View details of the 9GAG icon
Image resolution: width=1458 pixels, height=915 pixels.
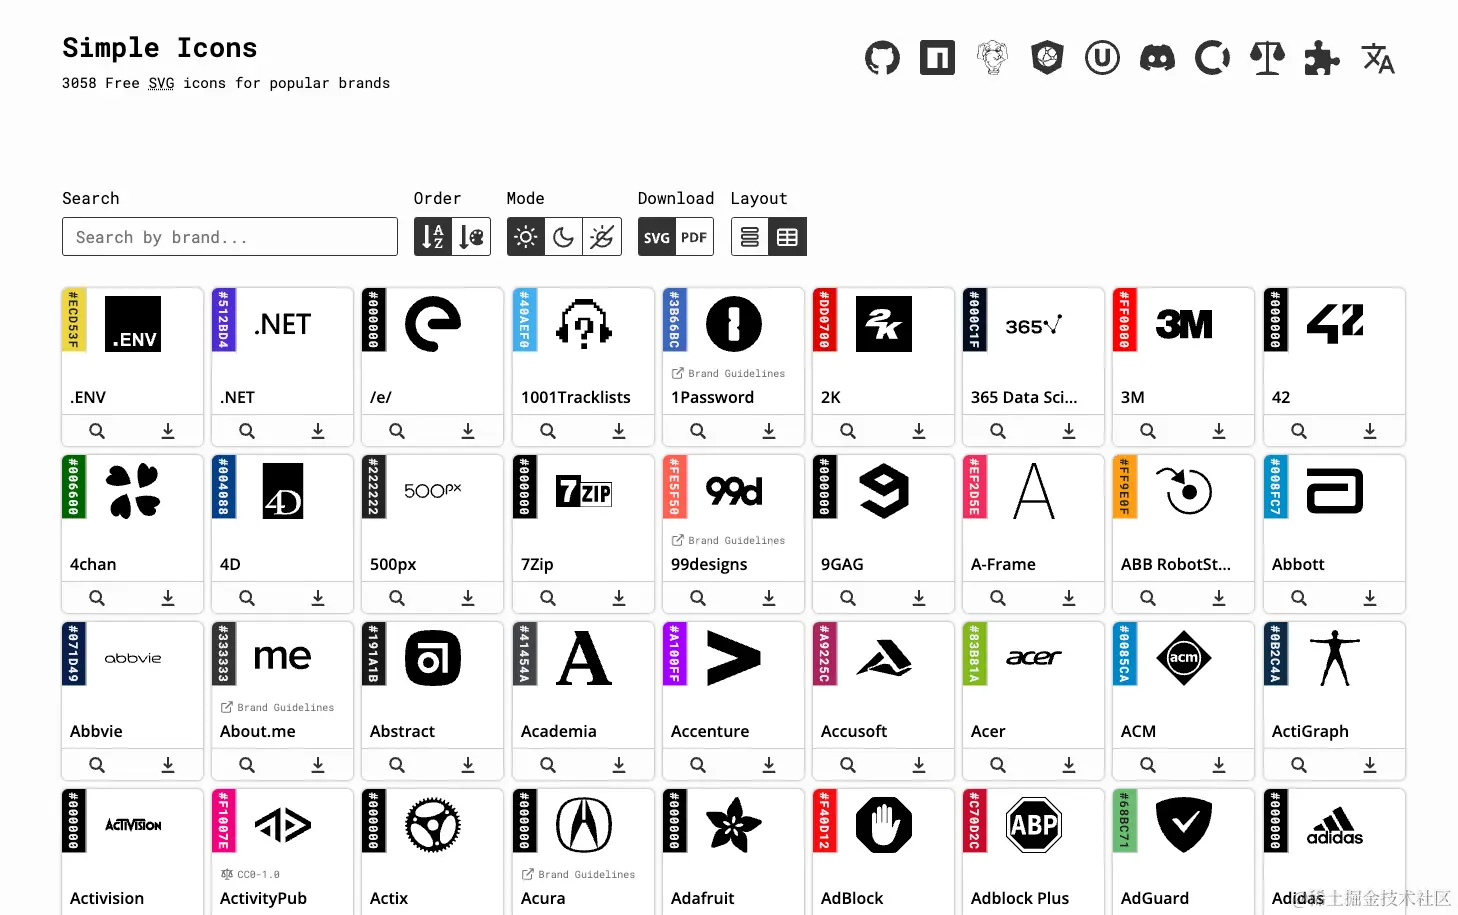tap(848, 598)
